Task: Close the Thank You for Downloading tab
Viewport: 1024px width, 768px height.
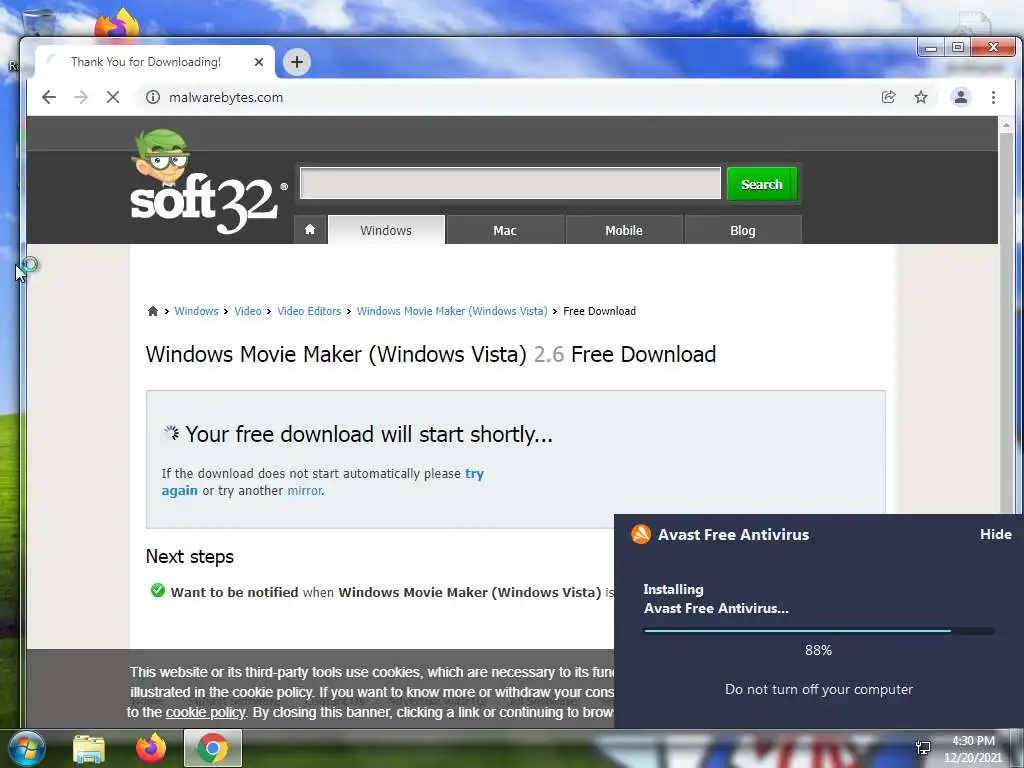Action: click(259, 62)
